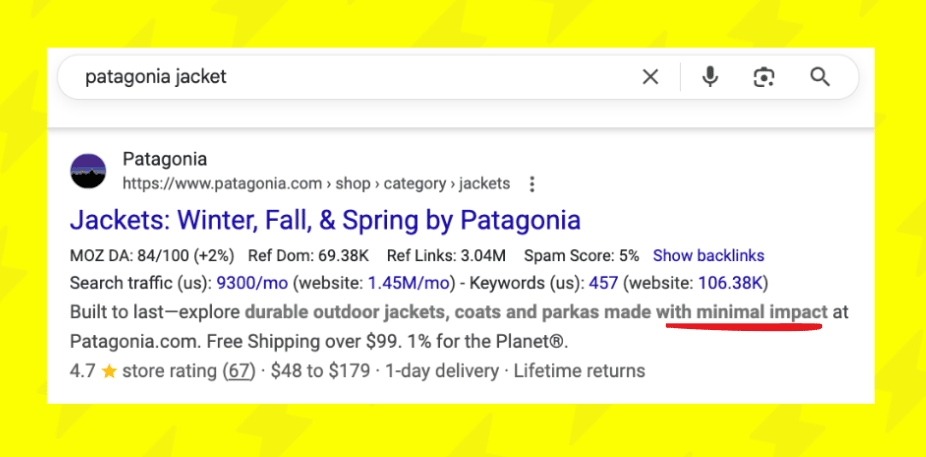Click the Patagonia site name
926x457 pixels.
tap(164, 159)
